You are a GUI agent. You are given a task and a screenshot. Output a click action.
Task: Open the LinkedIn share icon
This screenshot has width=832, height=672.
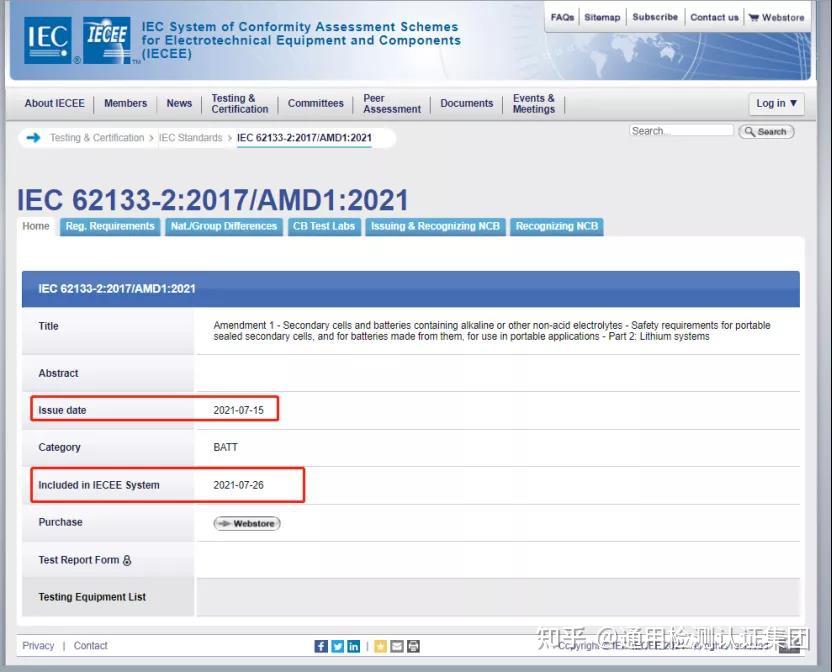point(355,646)
